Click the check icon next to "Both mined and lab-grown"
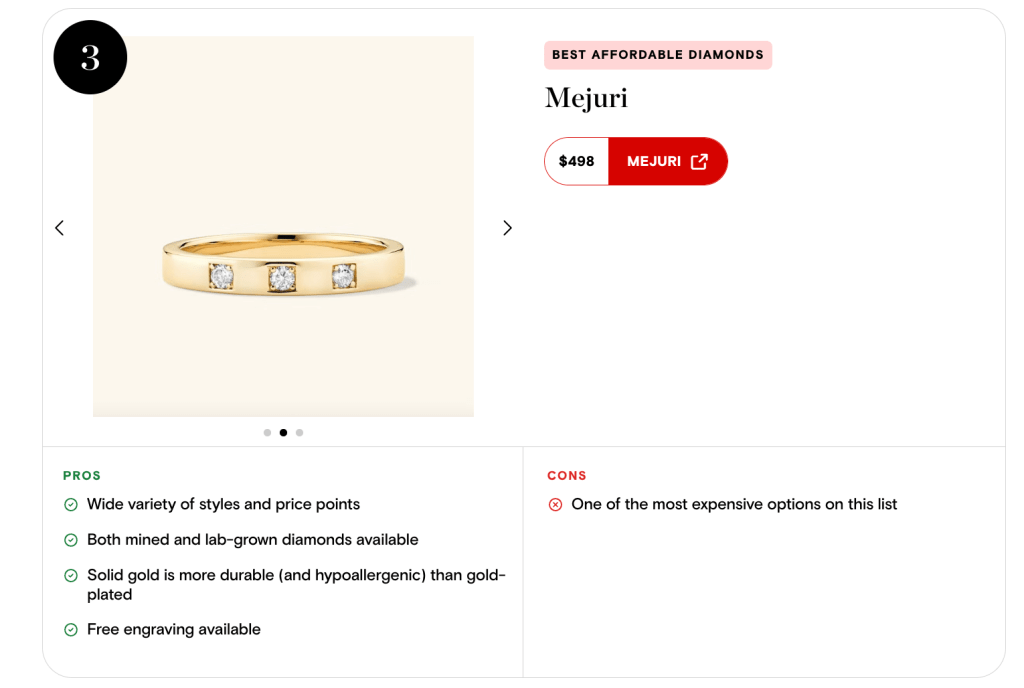Image resolution: width=1024 pixels, height=688 pixels. click(71, 540)
